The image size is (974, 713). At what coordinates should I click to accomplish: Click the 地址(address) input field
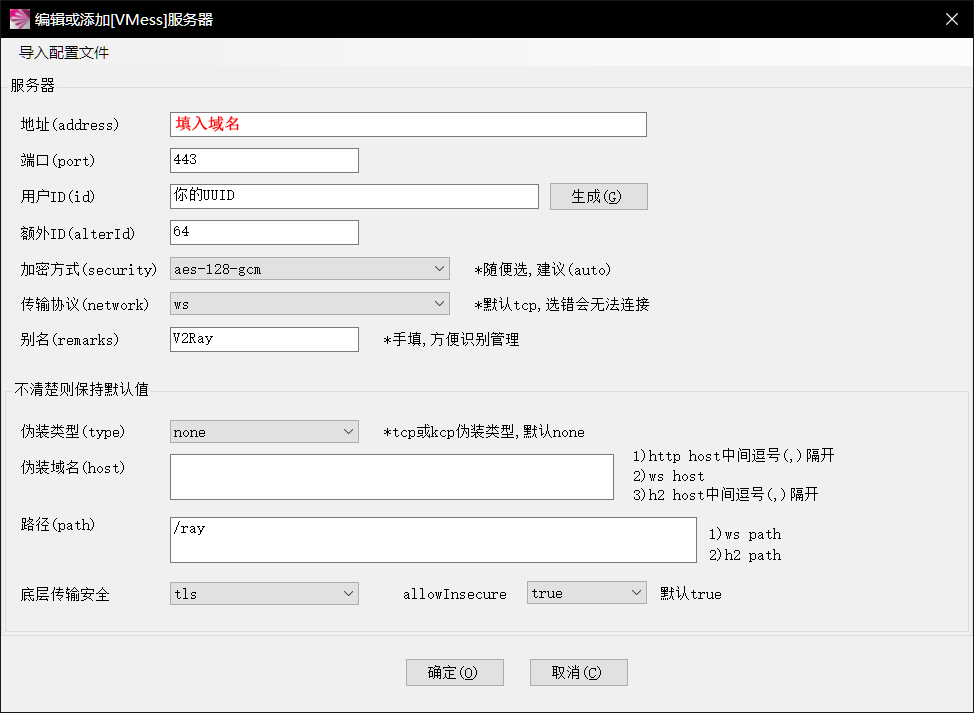pyautogui.click(x=408, y=124)
